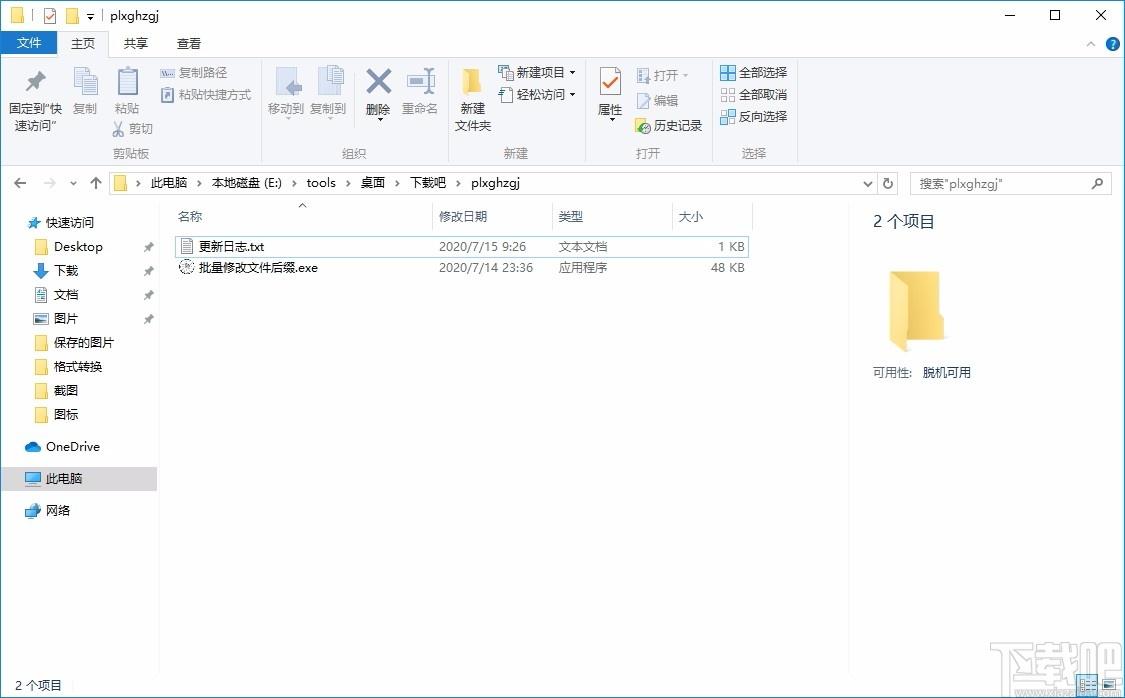Screen dimensions: 1125x698
Task: Open the 文件 (File) menu tab
Action: (29, 43)
